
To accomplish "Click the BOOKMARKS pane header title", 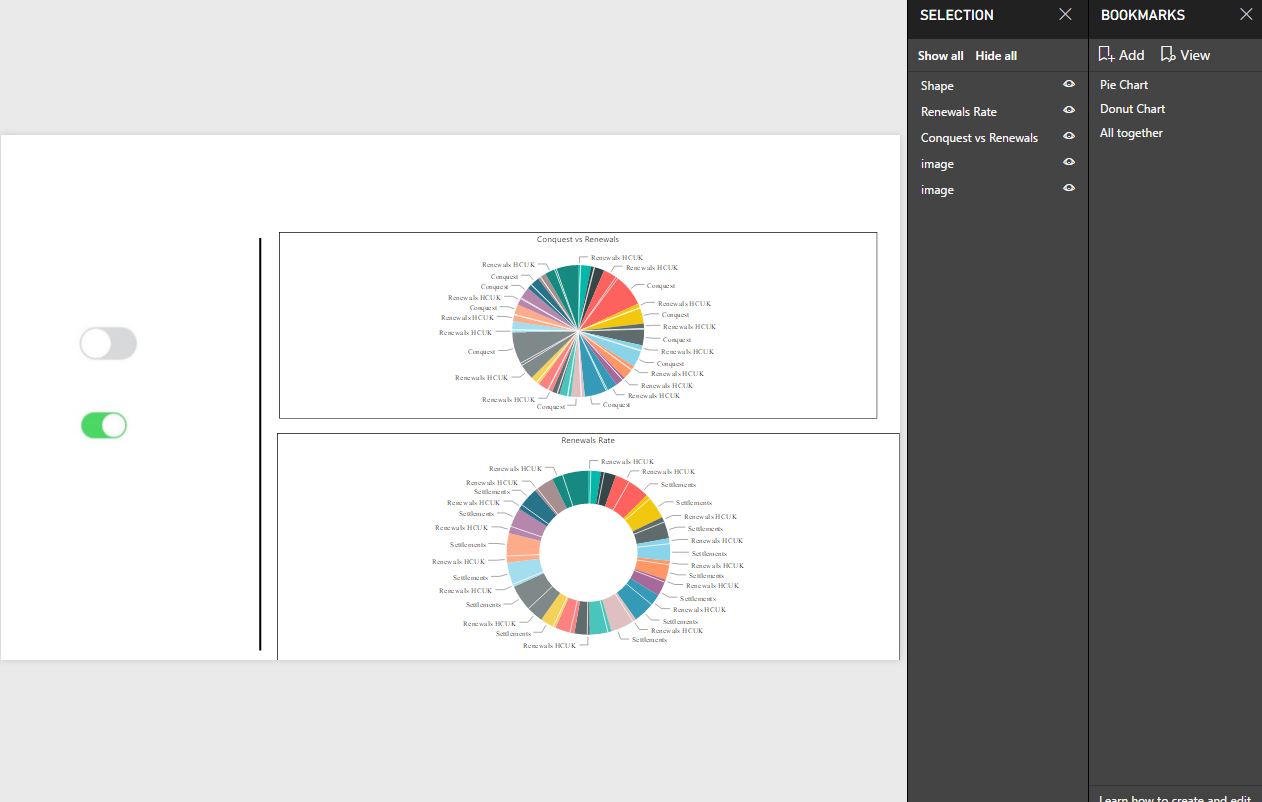I will tap(1143, 15).
